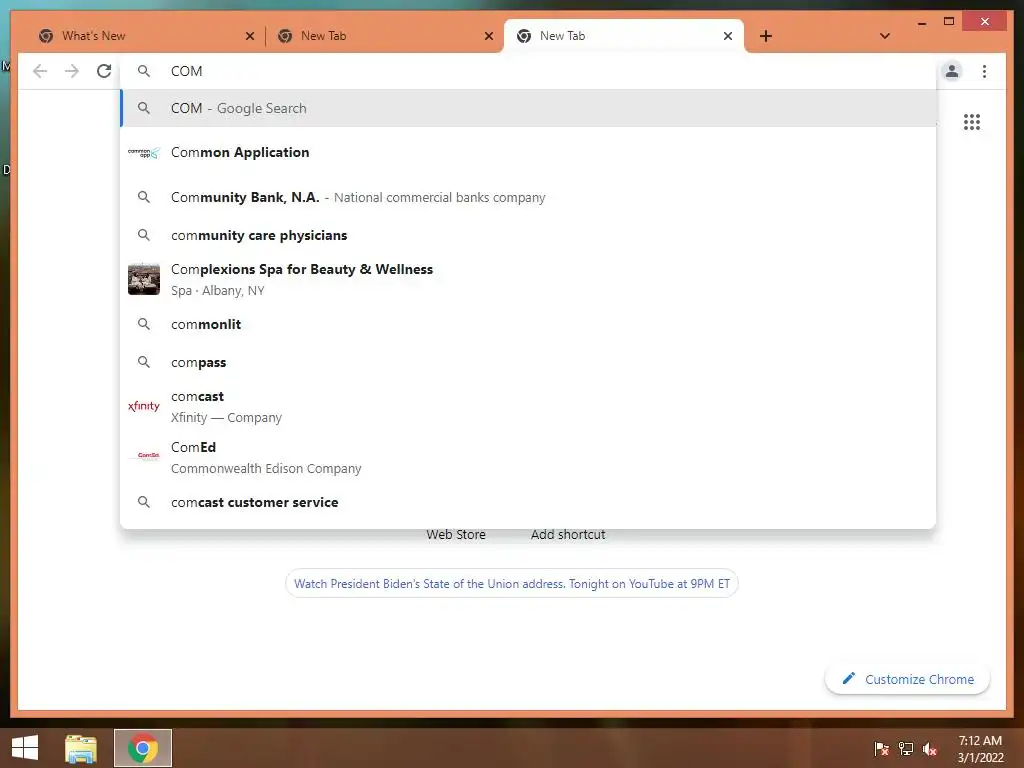
Task: Close the active New Tab
Action: (728, 36)
